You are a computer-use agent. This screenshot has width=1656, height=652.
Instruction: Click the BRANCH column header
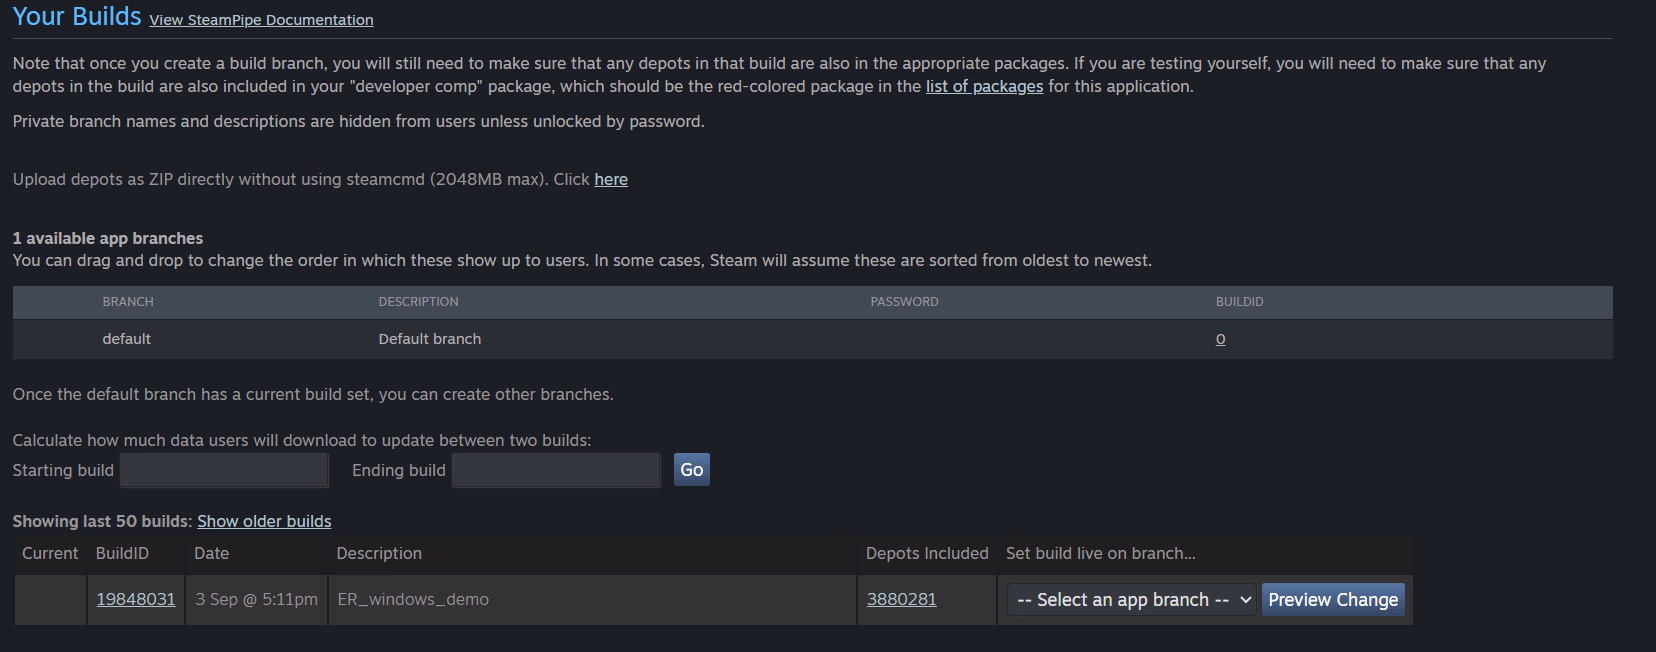pos(128,302)
